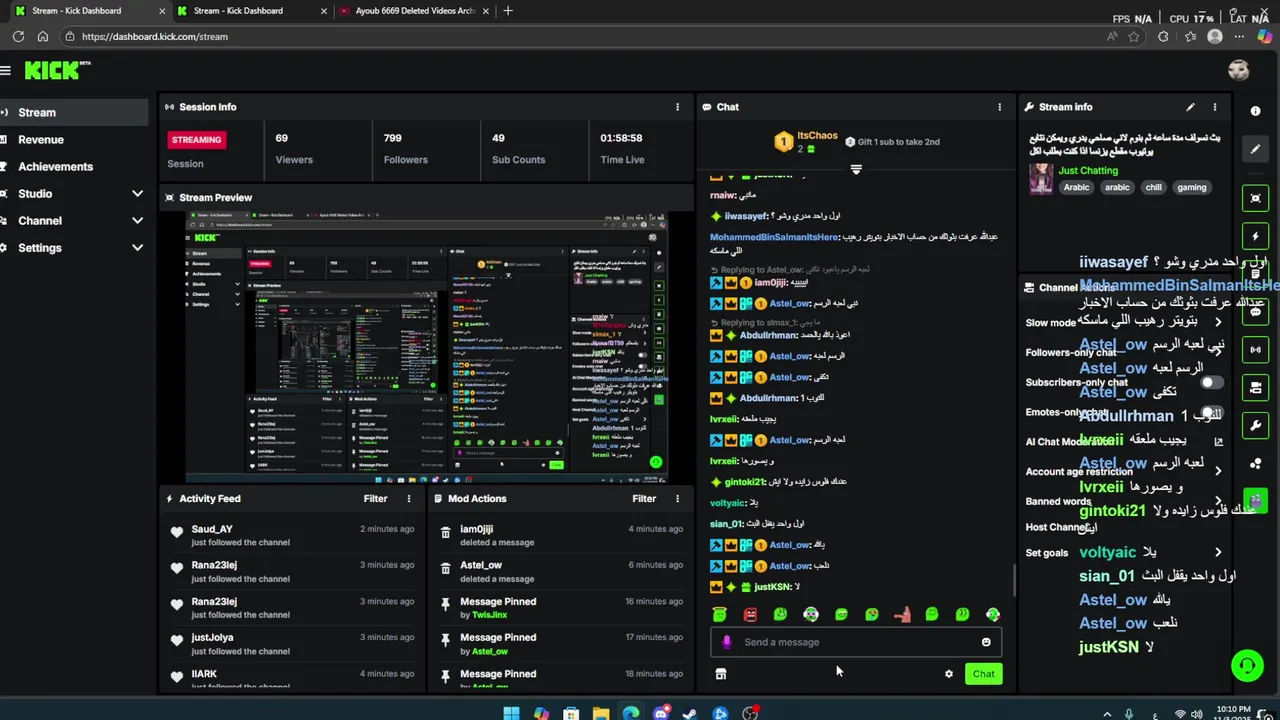Viewport: 1280px width, 720px height.
Task: Click ItsChaos top gifter name
Action: 818,136
